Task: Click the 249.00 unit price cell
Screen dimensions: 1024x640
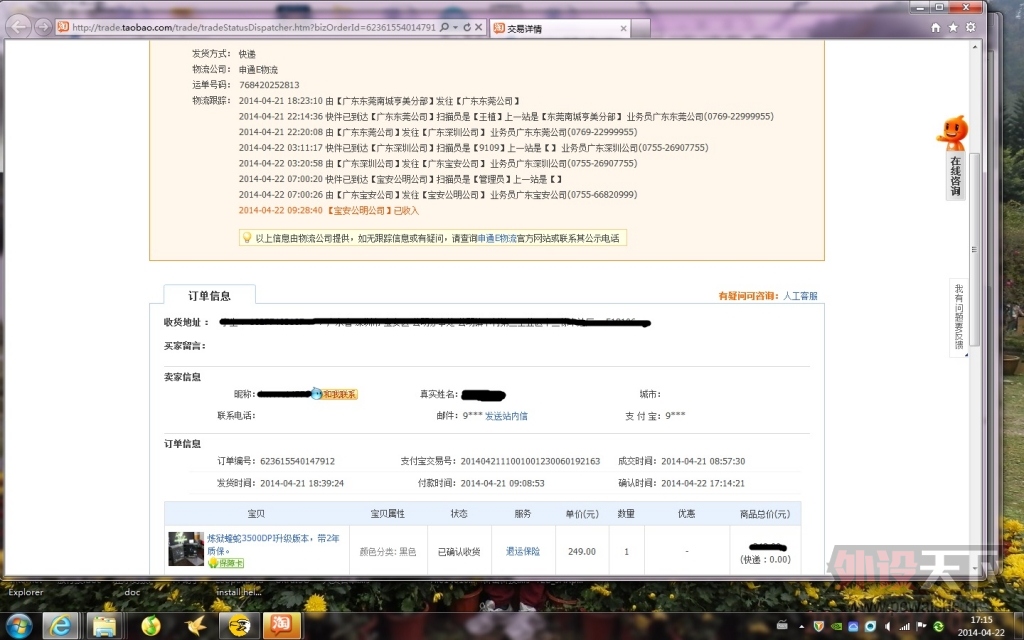Action: click(582, 551)
